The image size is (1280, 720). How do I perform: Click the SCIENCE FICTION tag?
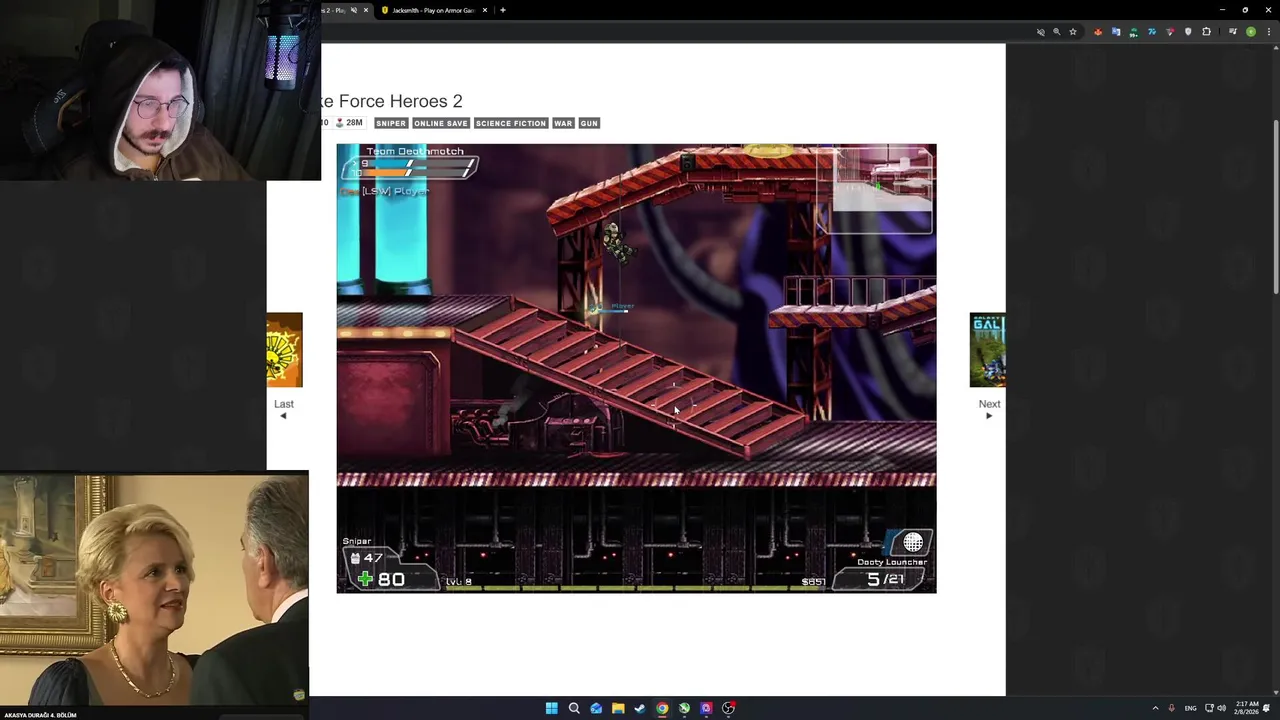click(511, 123)
